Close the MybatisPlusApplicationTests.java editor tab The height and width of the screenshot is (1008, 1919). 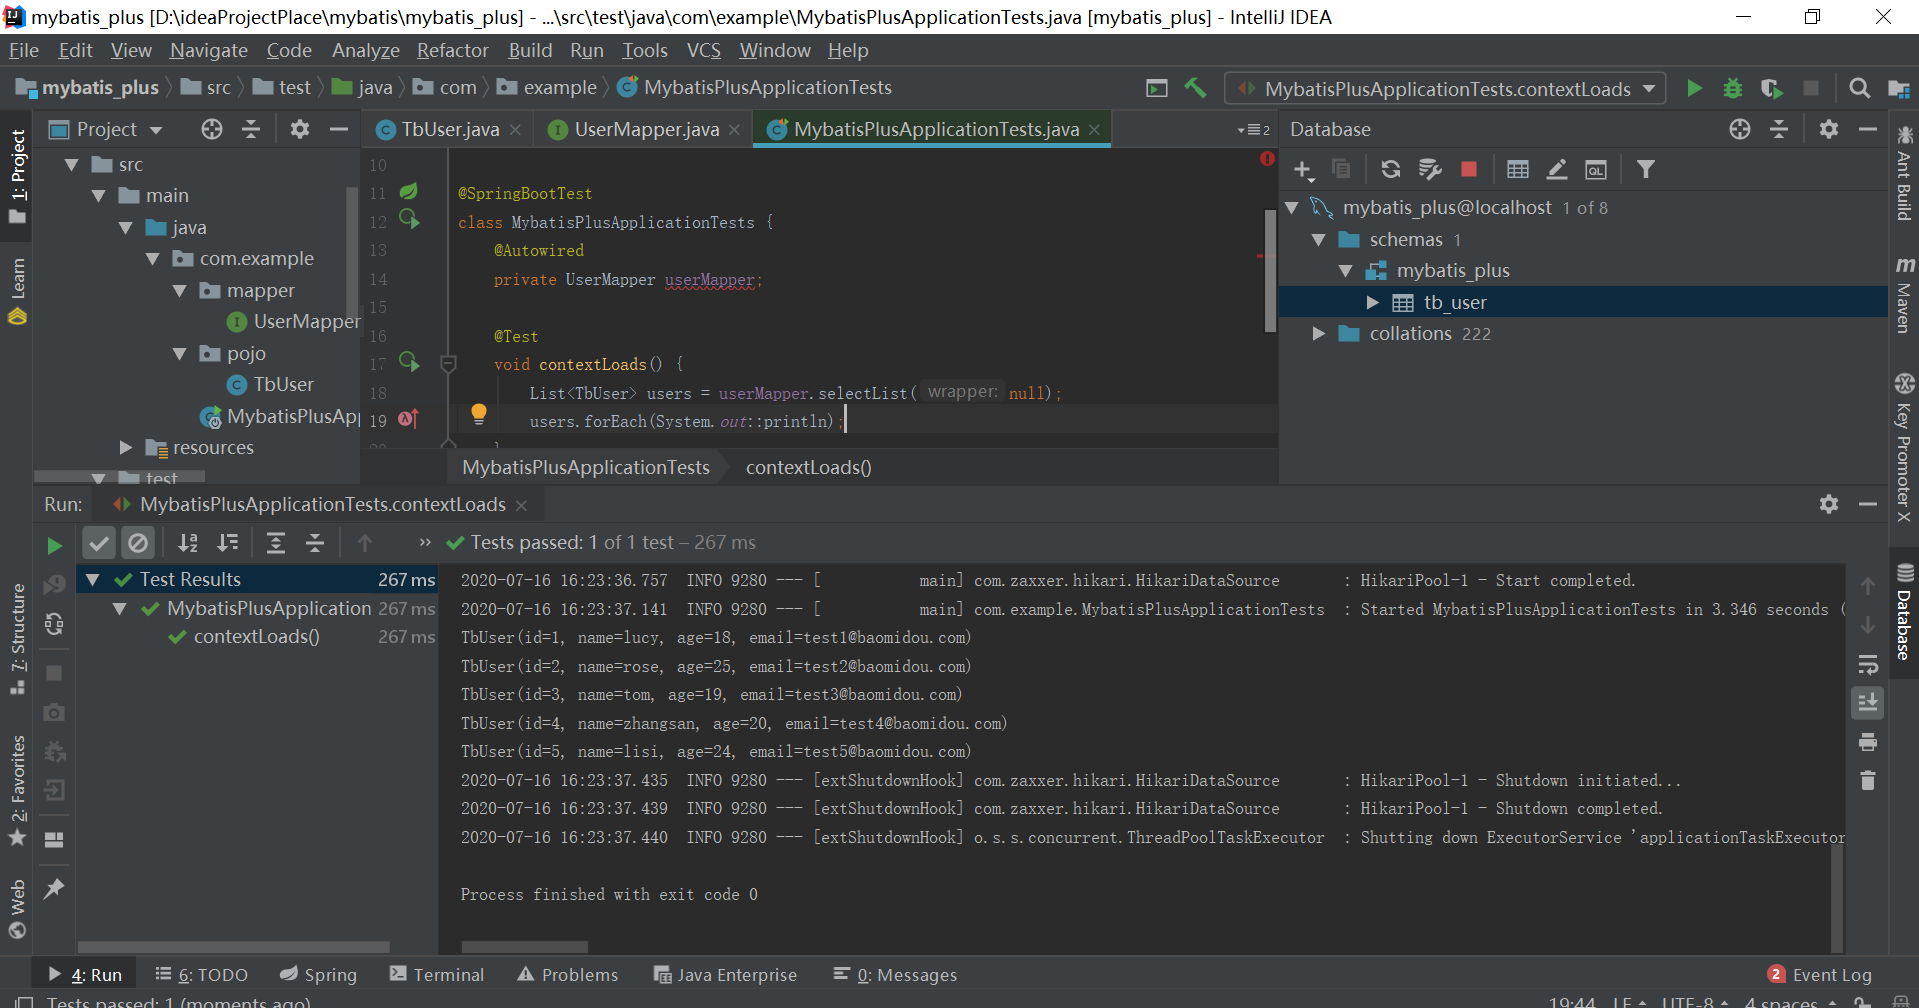[1095, 130]
